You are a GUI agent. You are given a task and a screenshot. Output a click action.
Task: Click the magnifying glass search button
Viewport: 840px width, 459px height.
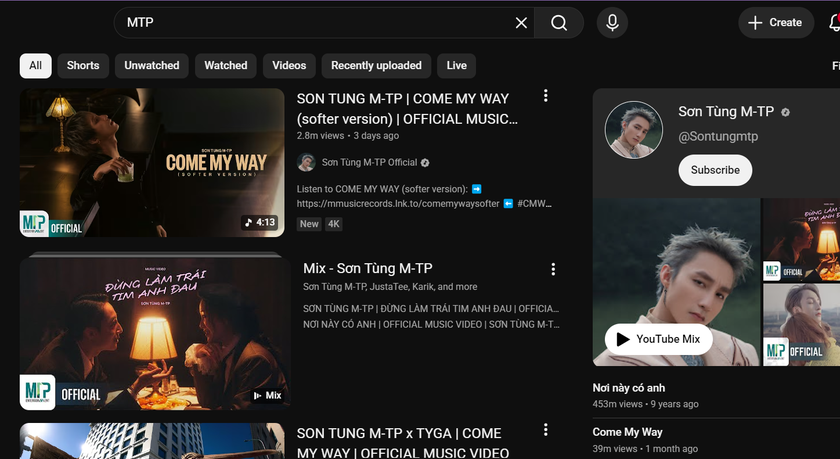coord(559,22)
